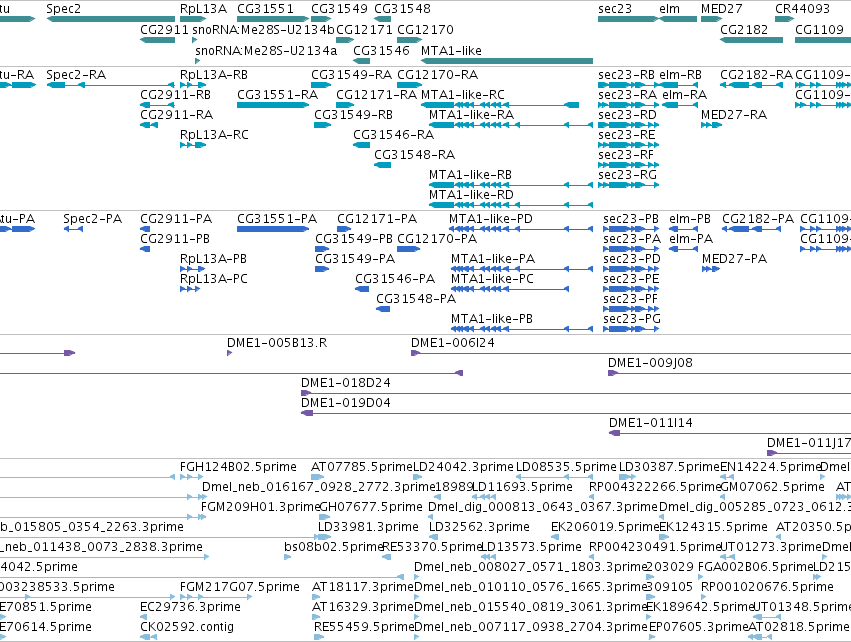Select EST AT02818.5prime
This screenshot has height=642, width=851.
pyautogui.click(x=760, y=637)
